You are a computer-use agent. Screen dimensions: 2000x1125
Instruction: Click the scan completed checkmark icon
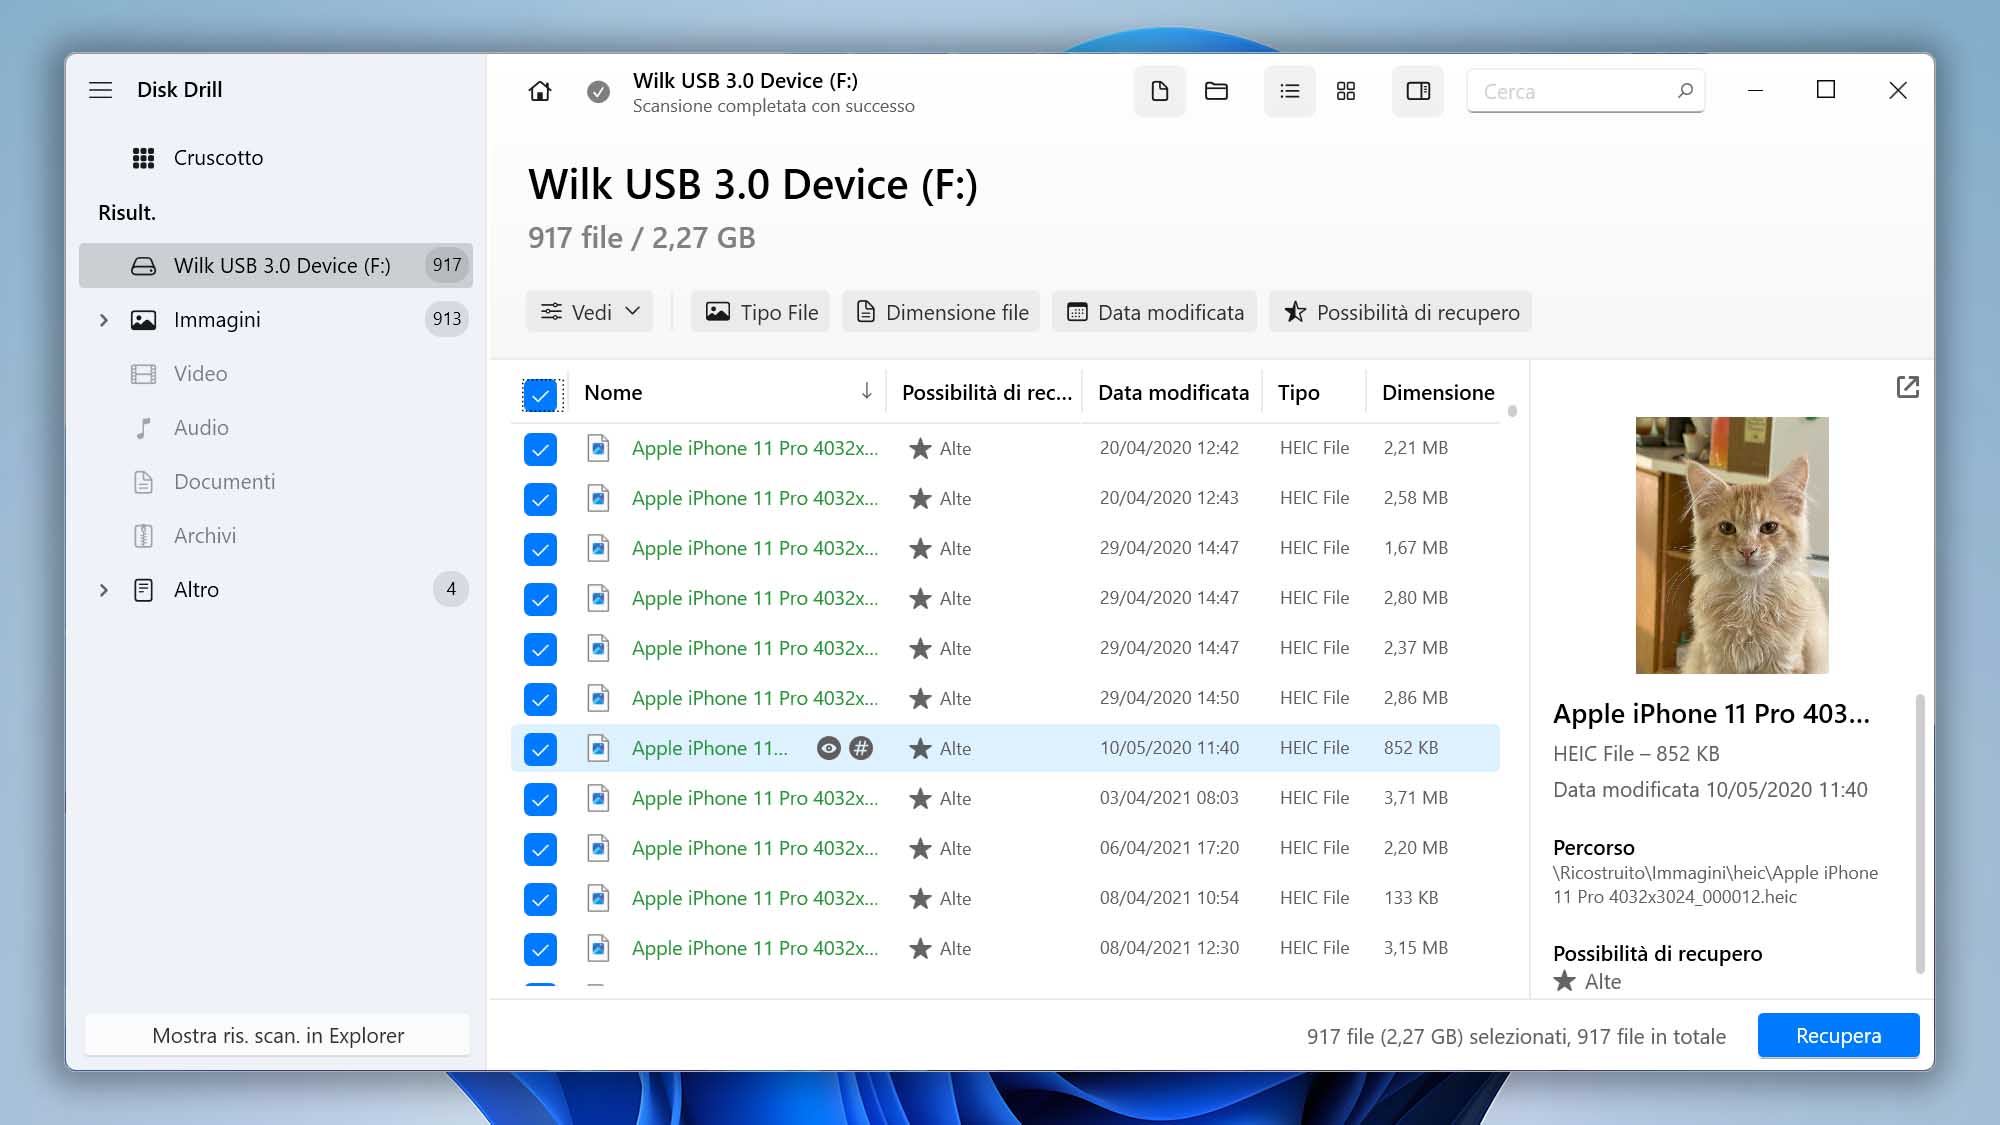pos(598,92)
